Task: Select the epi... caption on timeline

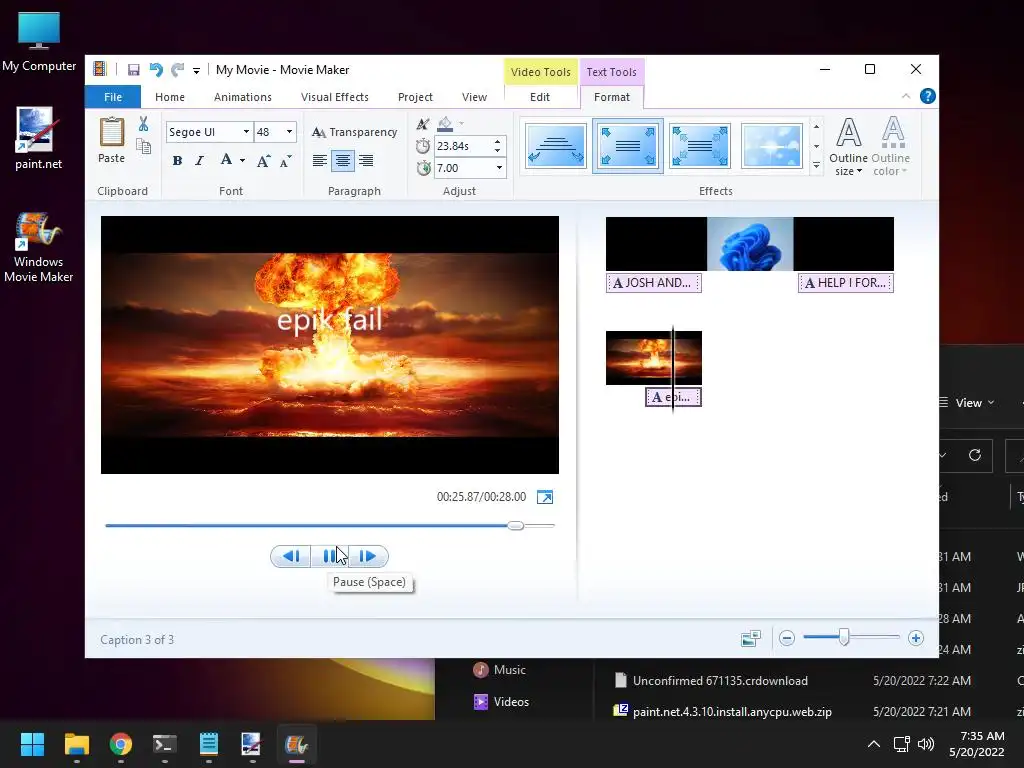Action: click(x=673, y=397)
